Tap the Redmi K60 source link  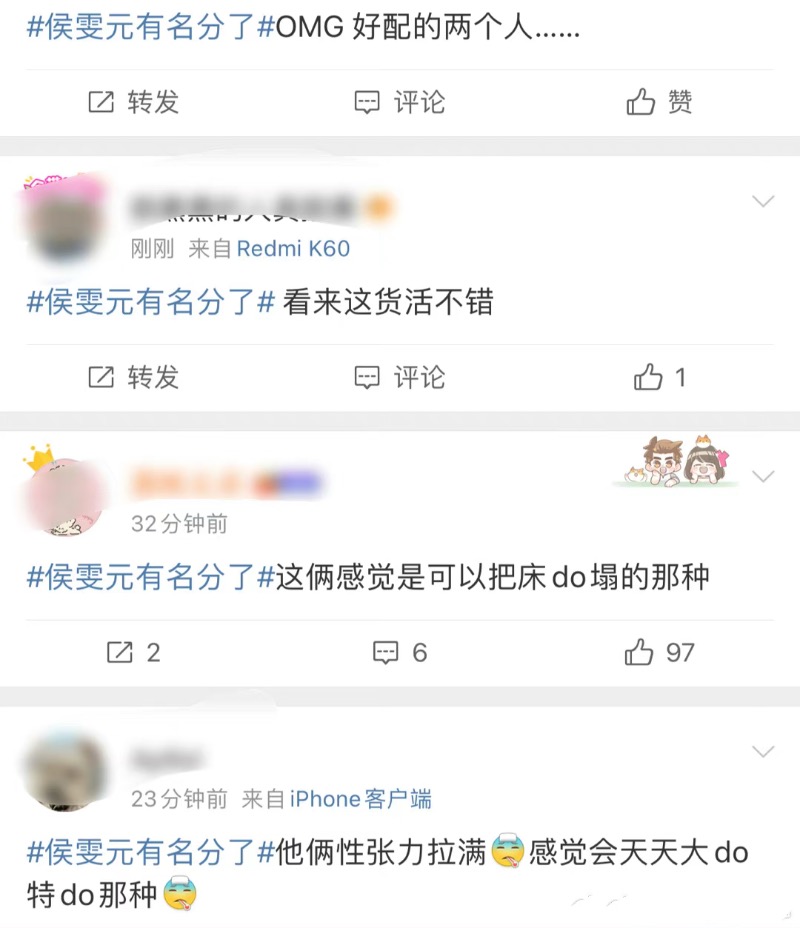point(293,249)
